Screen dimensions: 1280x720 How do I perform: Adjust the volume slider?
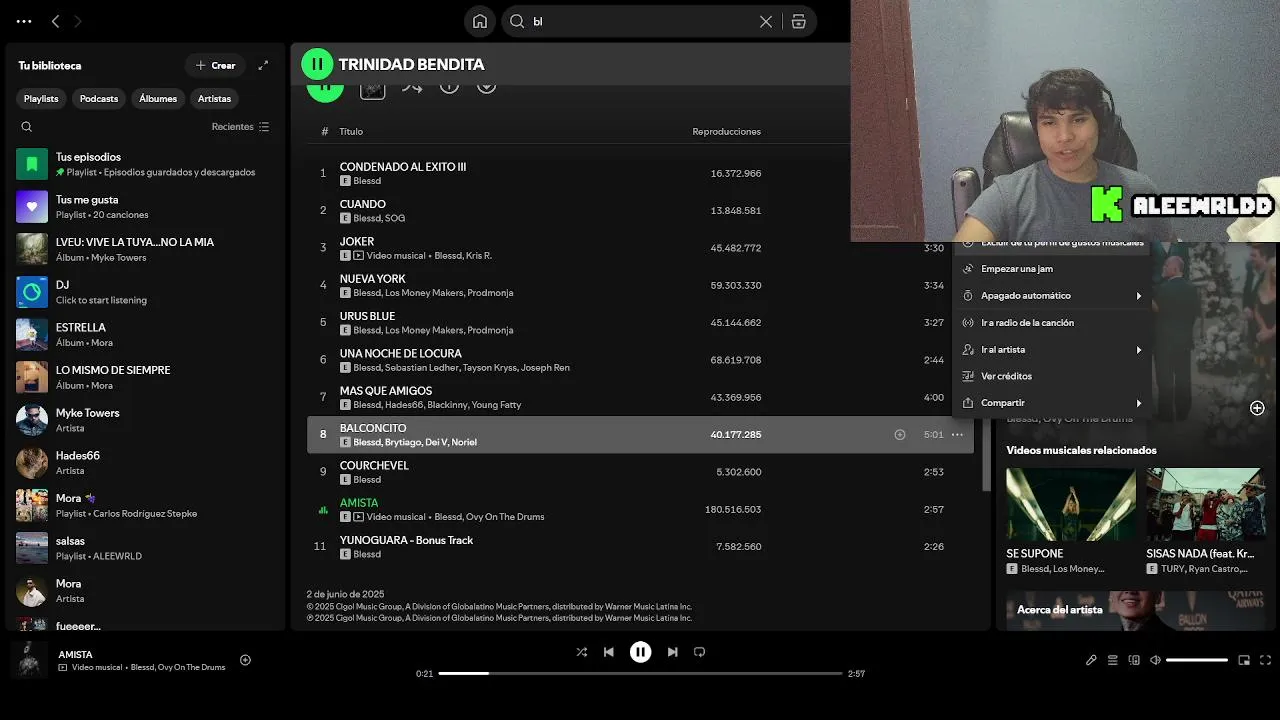[x=1197, y=660]
